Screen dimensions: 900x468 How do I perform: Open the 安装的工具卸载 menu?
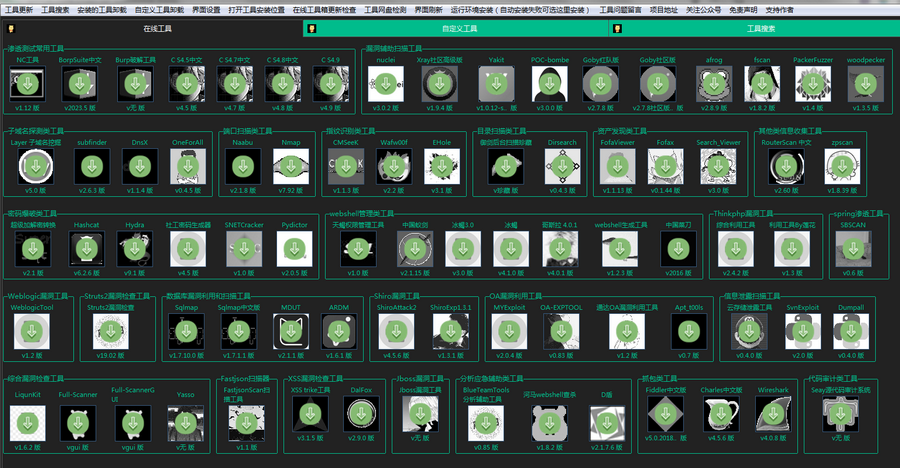coord(102,10)
